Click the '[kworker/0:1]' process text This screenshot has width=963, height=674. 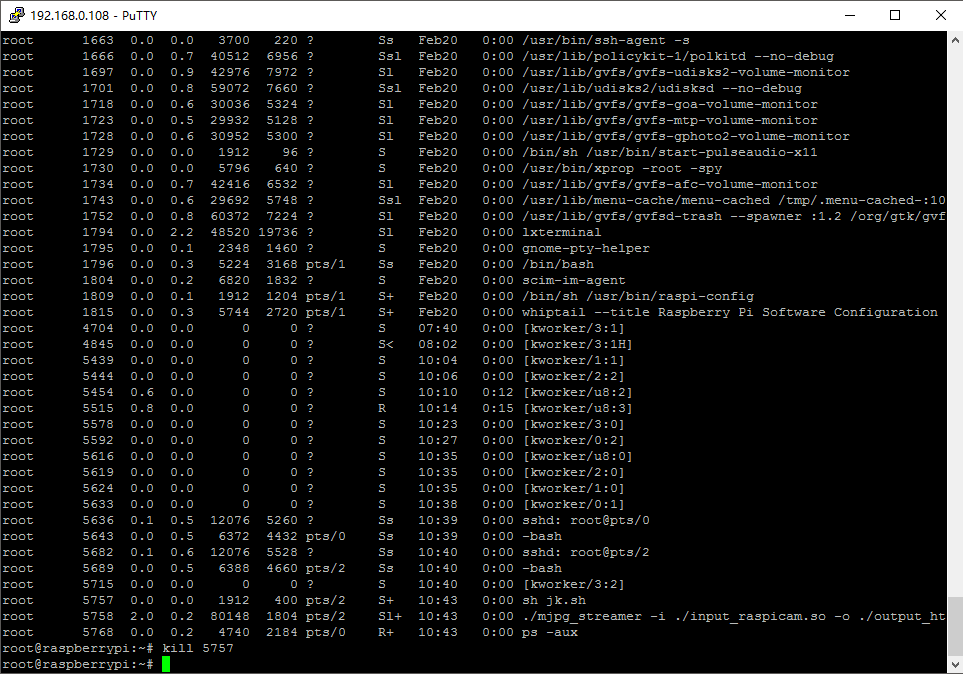574,504
